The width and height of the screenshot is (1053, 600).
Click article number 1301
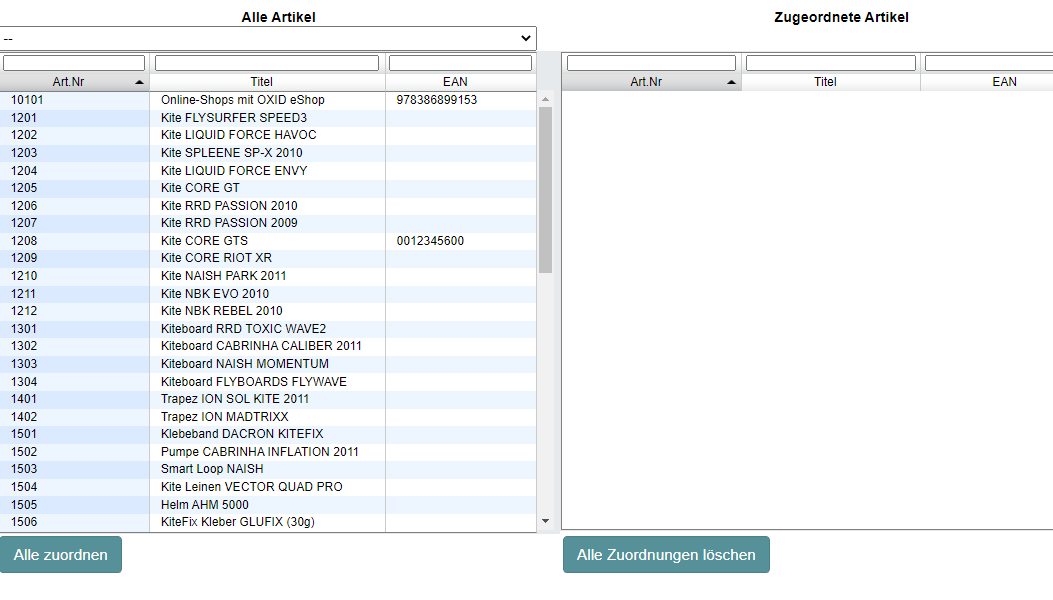click(24, 329)
